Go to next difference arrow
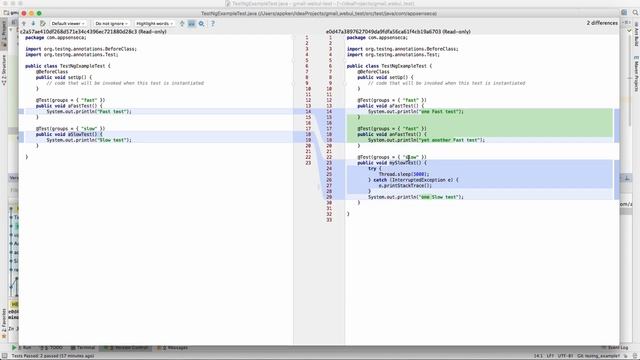The width and height of the screenshot is (640, 360). [33, 24]
